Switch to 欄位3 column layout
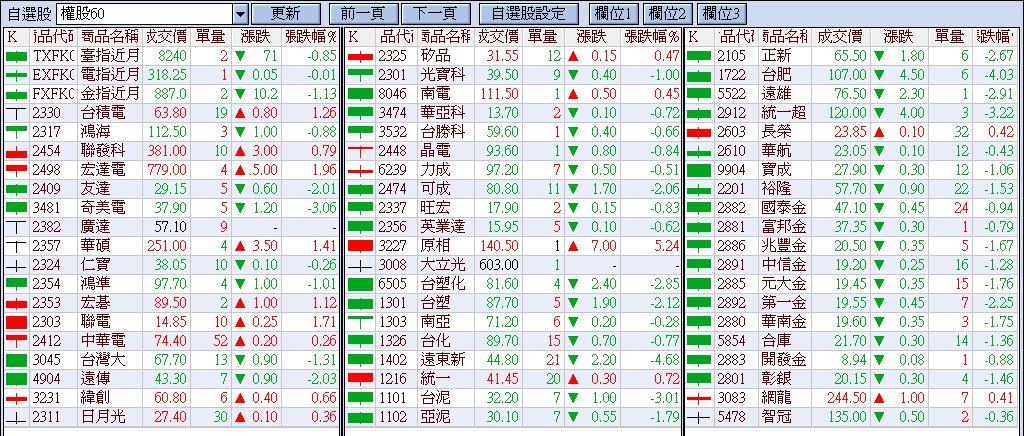The image size is (1024, 436). click(722, 12)
